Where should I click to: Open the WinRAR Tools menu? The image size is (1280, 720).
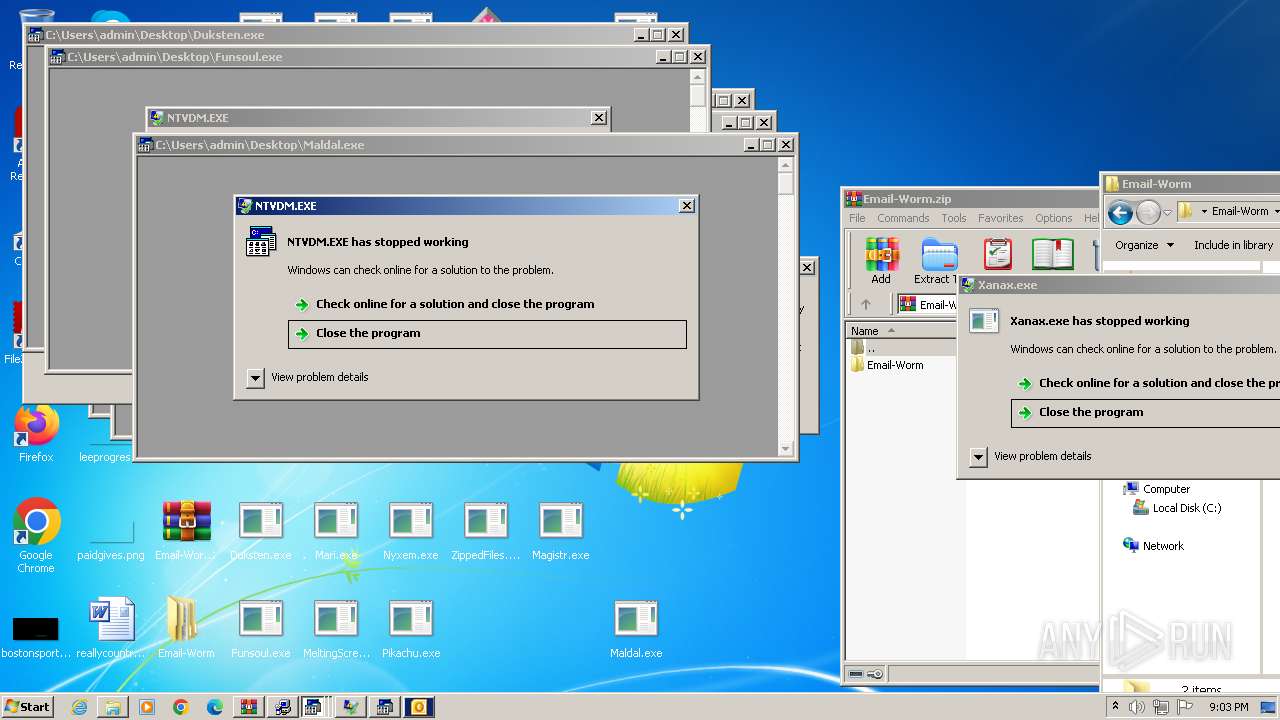(x=954, y=218)
